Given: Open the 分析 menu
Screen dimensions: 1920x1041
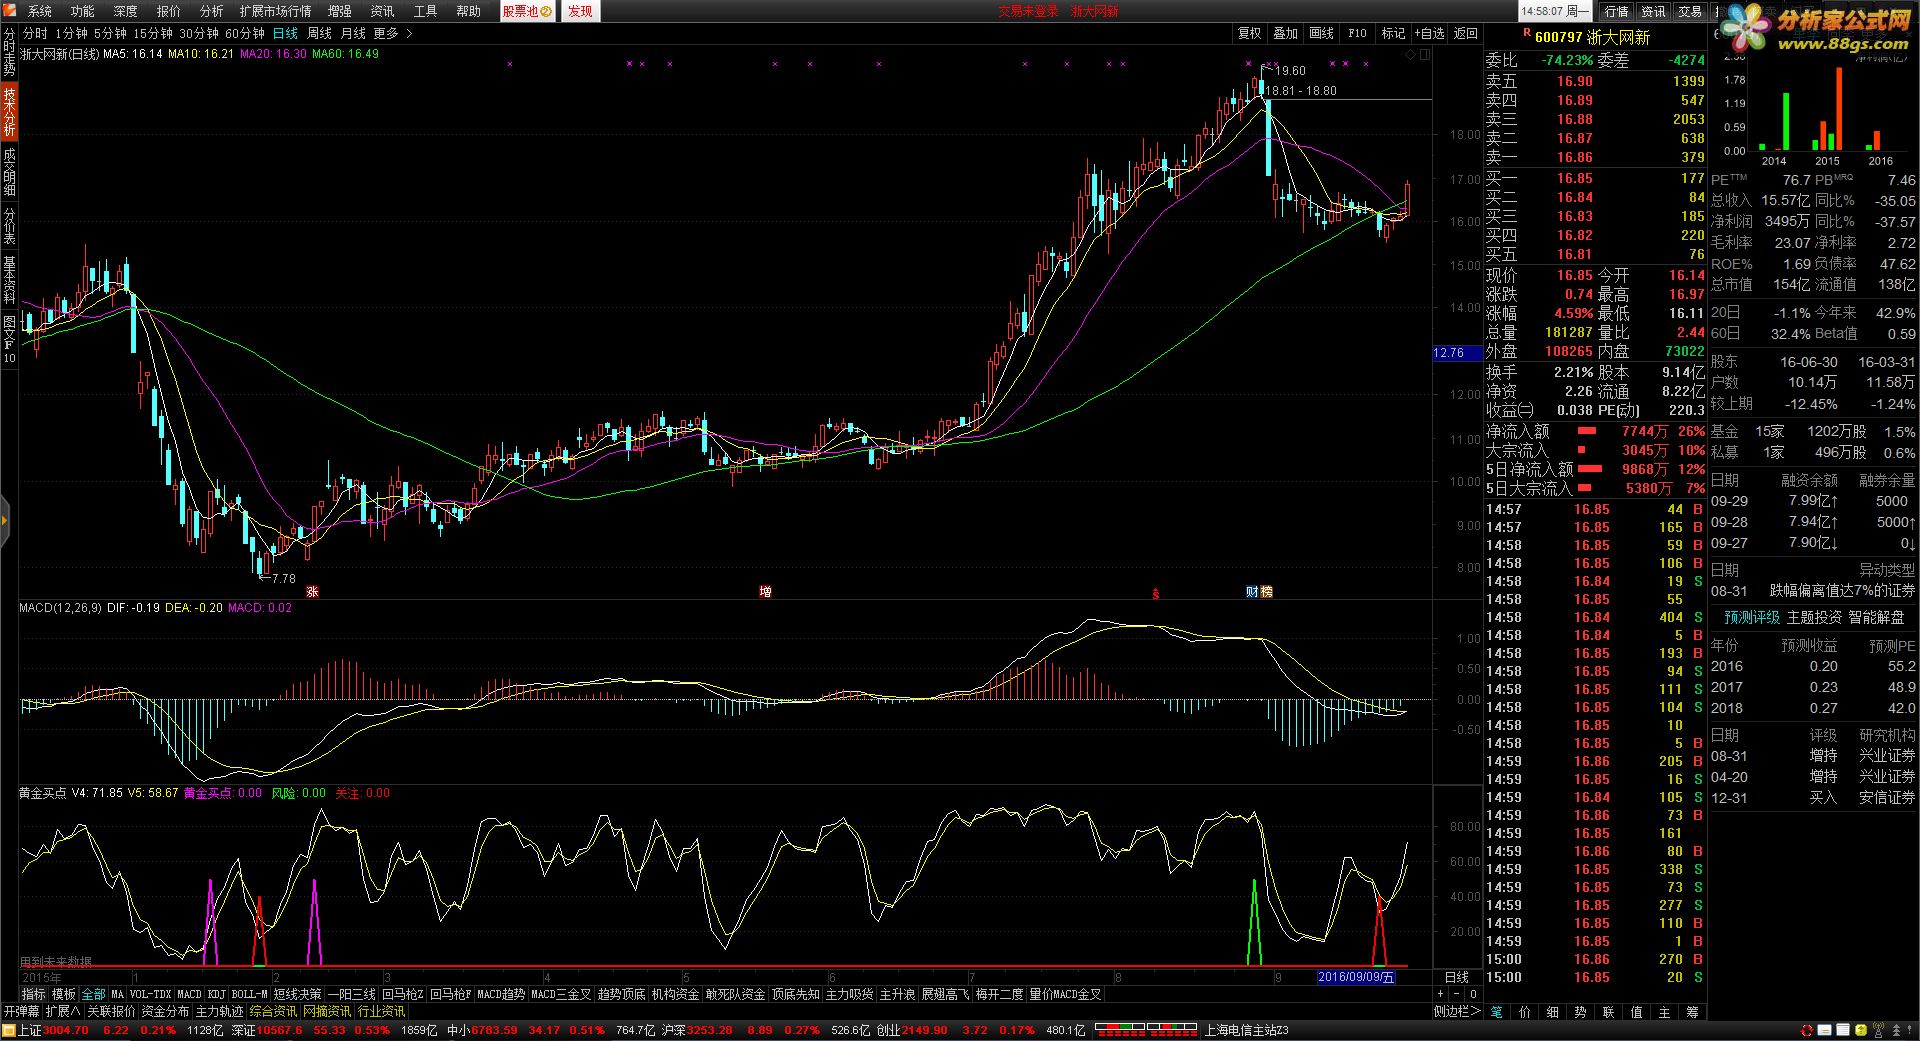Looking at the screenshot, I should [x=211, y=11].
